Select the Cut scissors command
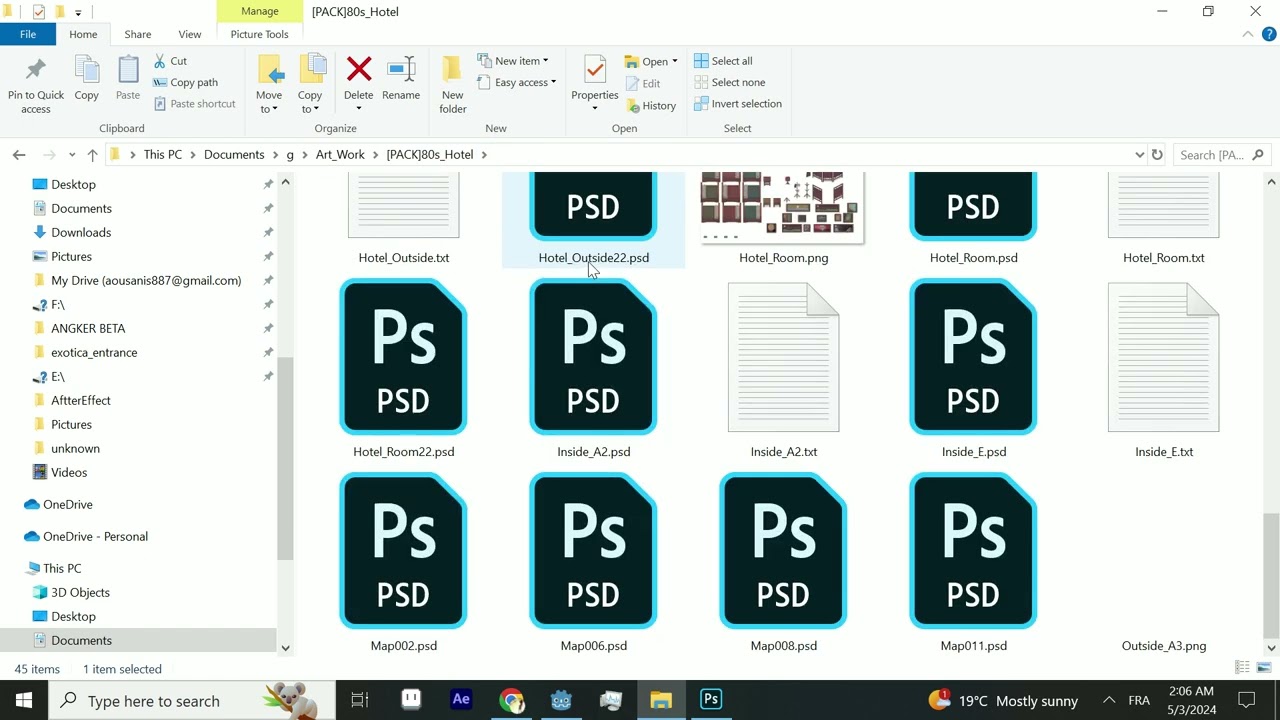The image size is (1280, 720). pyautogui.click(x=171, y=61)
